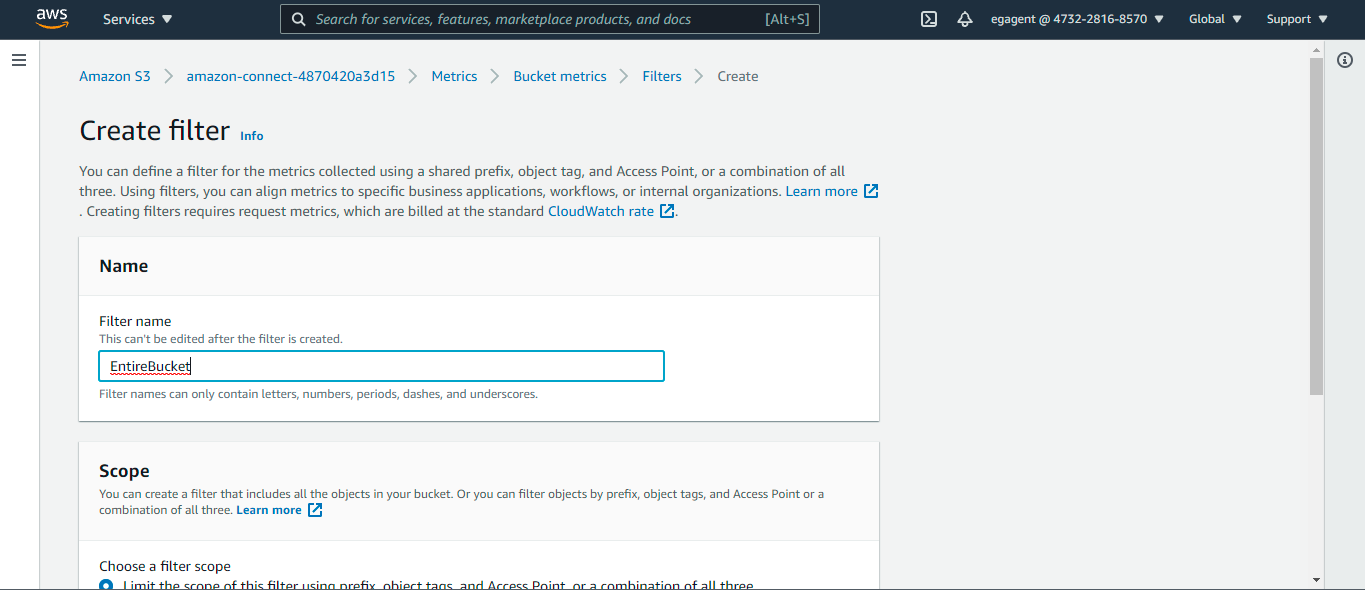Screen dimensions: 1365x590
Task: Open the CloudShell terminal icon
Action: point(929,19)
